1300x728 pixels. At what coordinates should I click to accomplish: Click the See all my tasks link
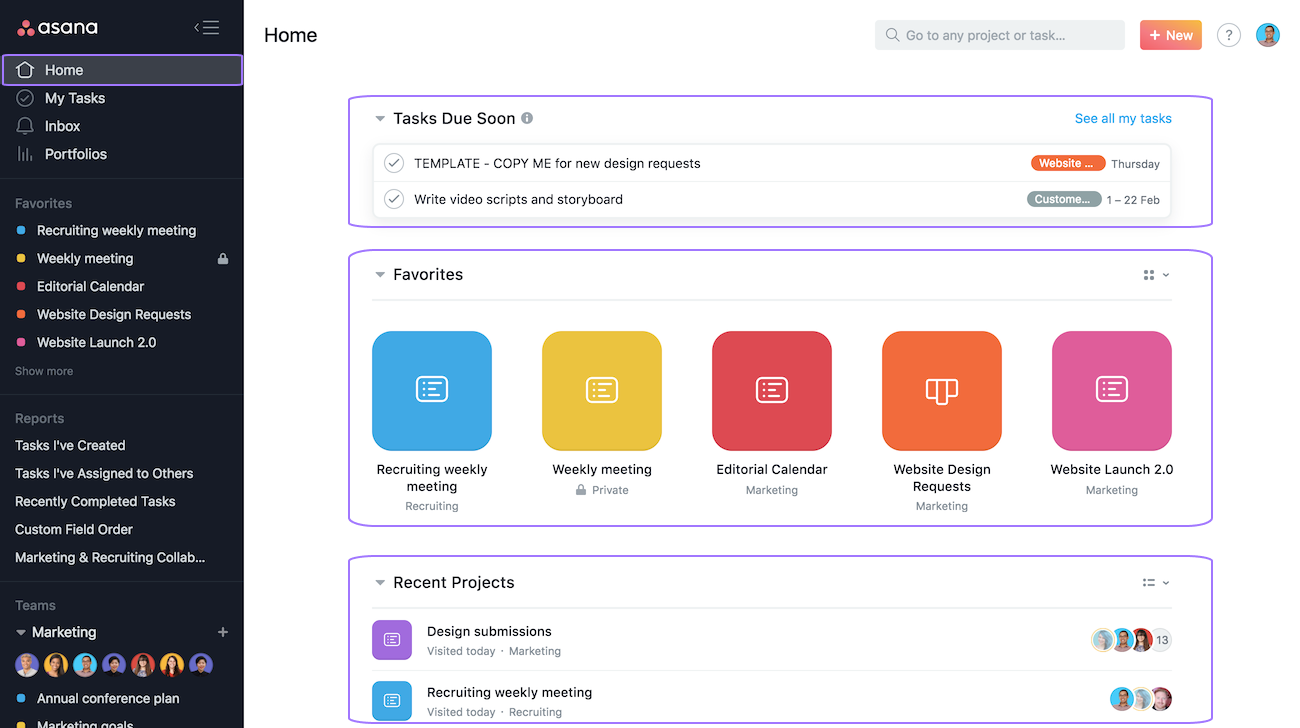(x=1122, y=118)
